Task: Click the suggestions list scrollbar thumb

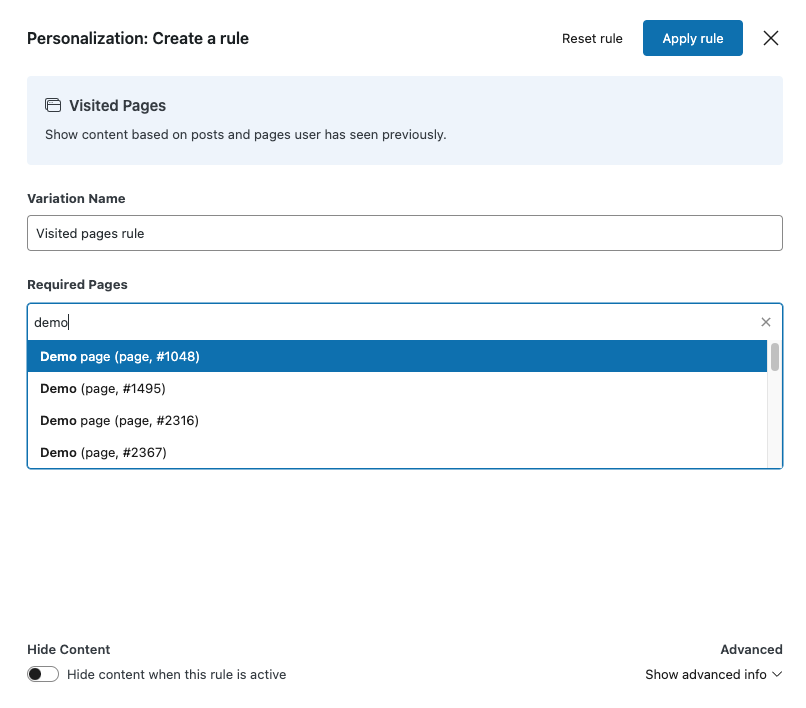Action: (775, 357)
